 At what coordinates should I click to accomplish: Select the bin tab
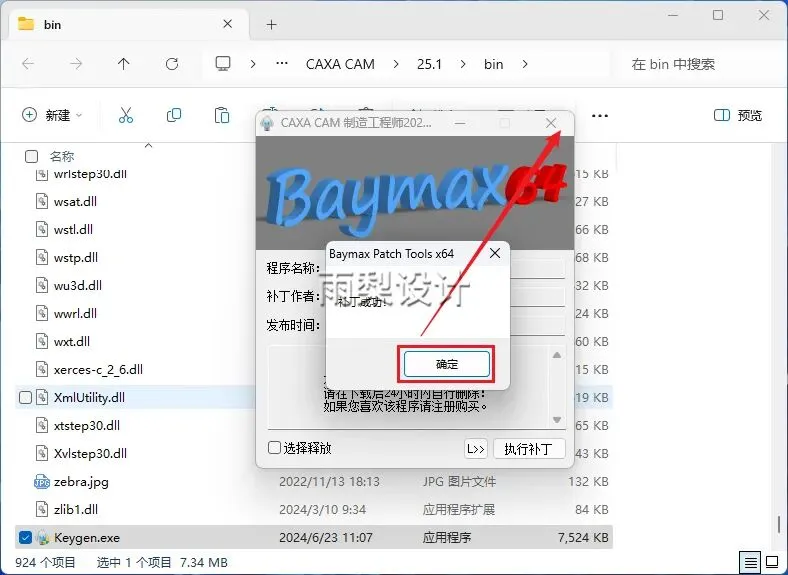point(129,24)
